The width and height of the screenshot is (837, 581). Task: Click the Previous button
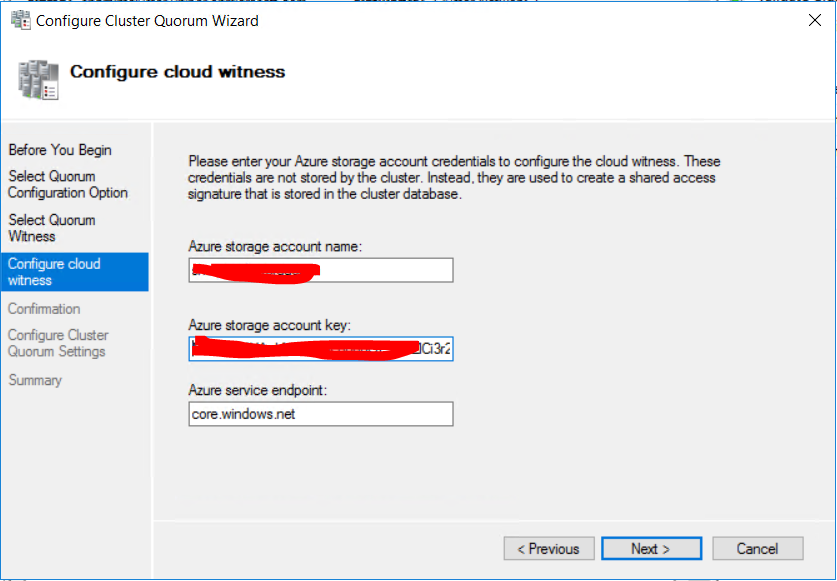[x=549, y=548]
